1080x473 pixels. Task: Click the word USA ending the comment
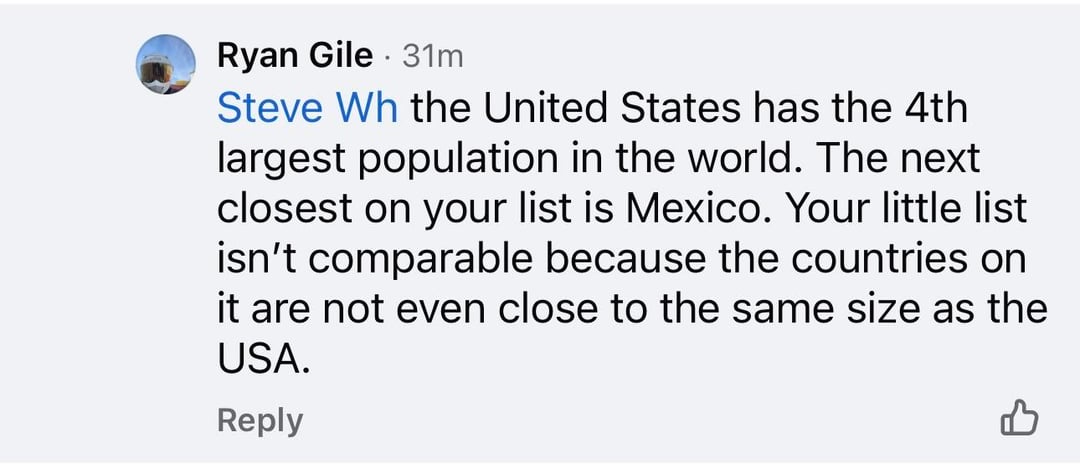(x=258, y=360)
